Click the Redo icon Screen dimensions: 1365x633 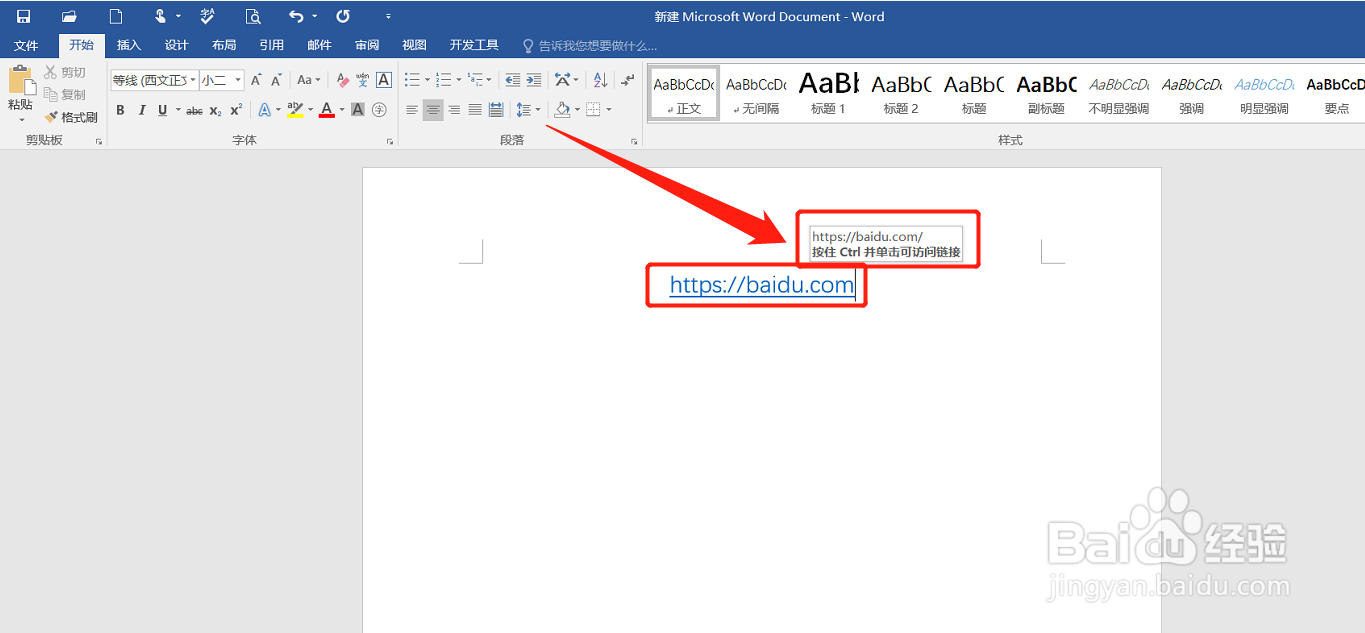343,16
